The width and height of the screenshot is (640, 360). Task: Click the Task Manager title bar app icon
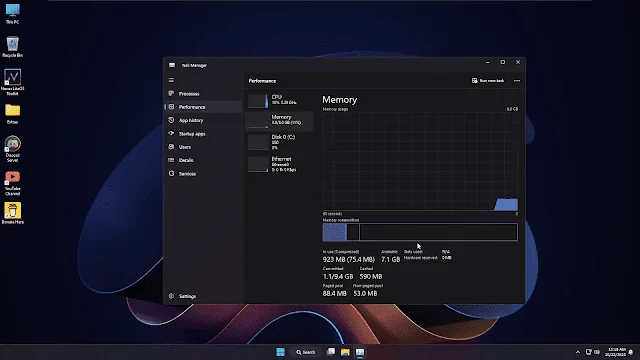(172, 65)
